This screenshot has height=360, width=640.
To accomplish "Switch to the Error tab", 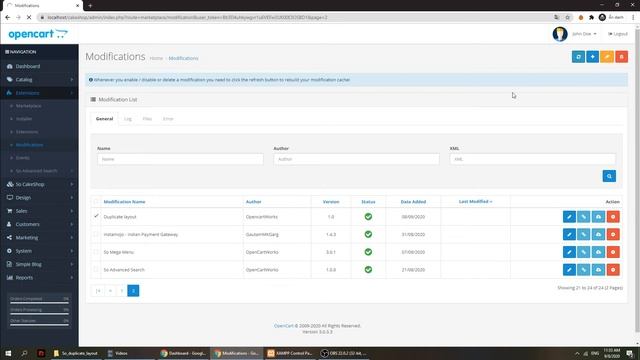I will click(x=168, y=119).
